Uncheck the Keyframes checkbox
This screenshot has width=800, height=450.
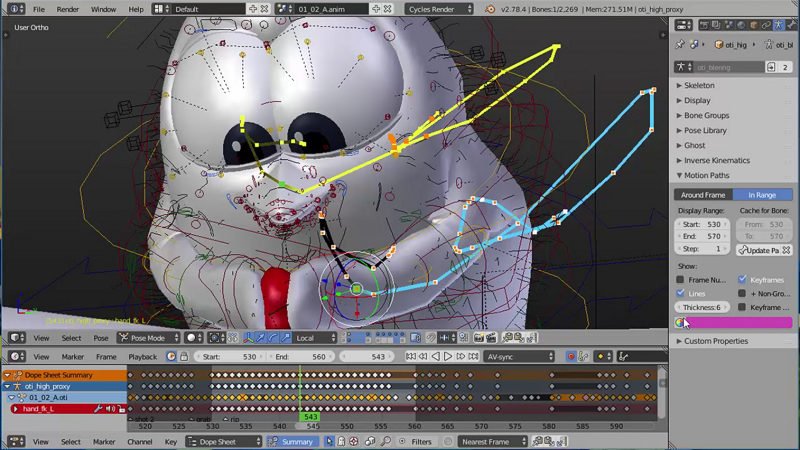pos(742,280)
